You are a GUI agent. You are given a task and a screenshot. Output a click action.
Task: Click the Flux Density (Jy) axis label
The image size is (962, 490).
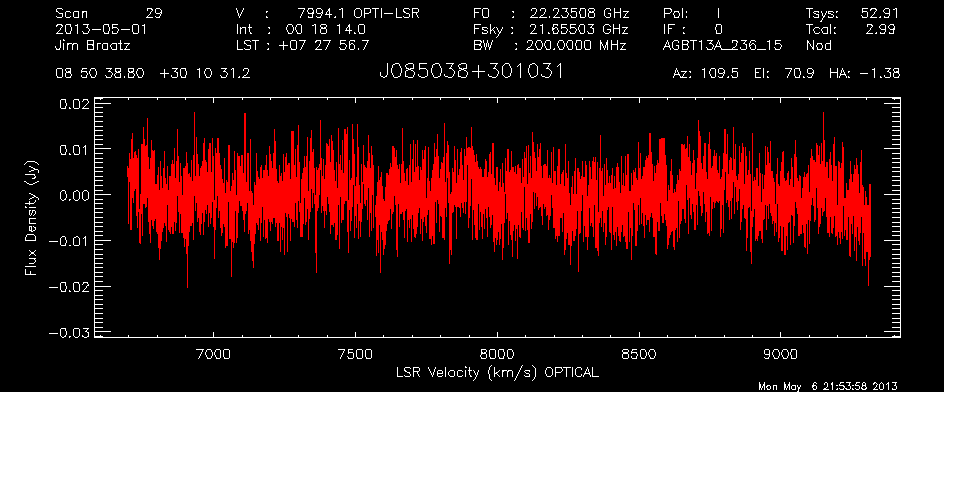click(31, 218)
